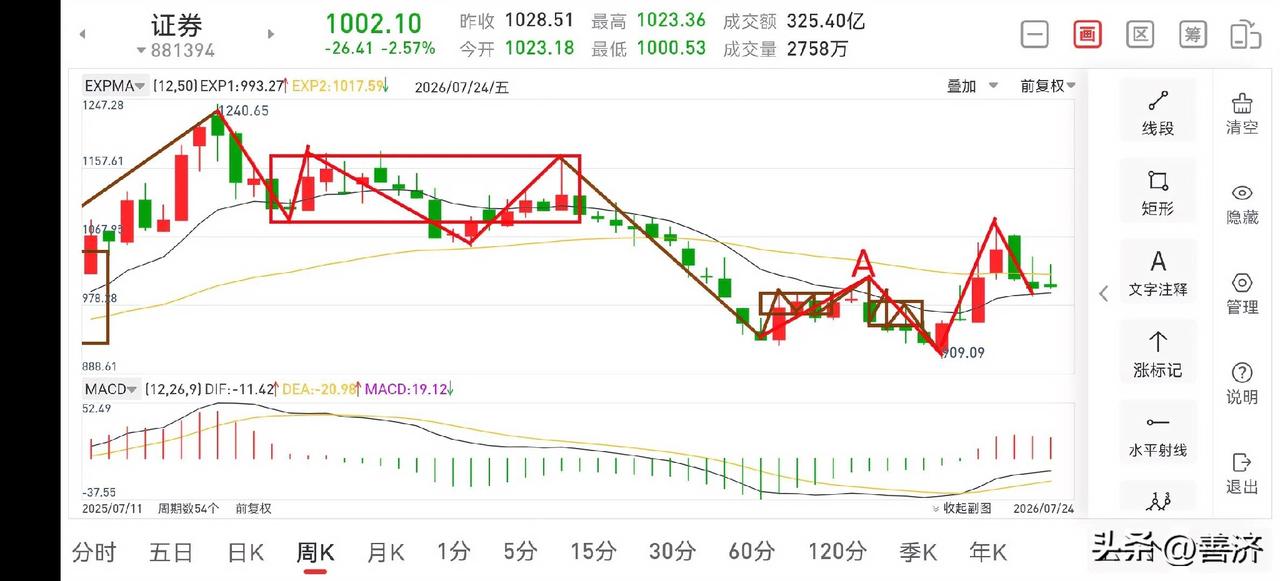Switch to 30分 chart tab
Viewport: 1280px width, 581px height.
(672, 551)
